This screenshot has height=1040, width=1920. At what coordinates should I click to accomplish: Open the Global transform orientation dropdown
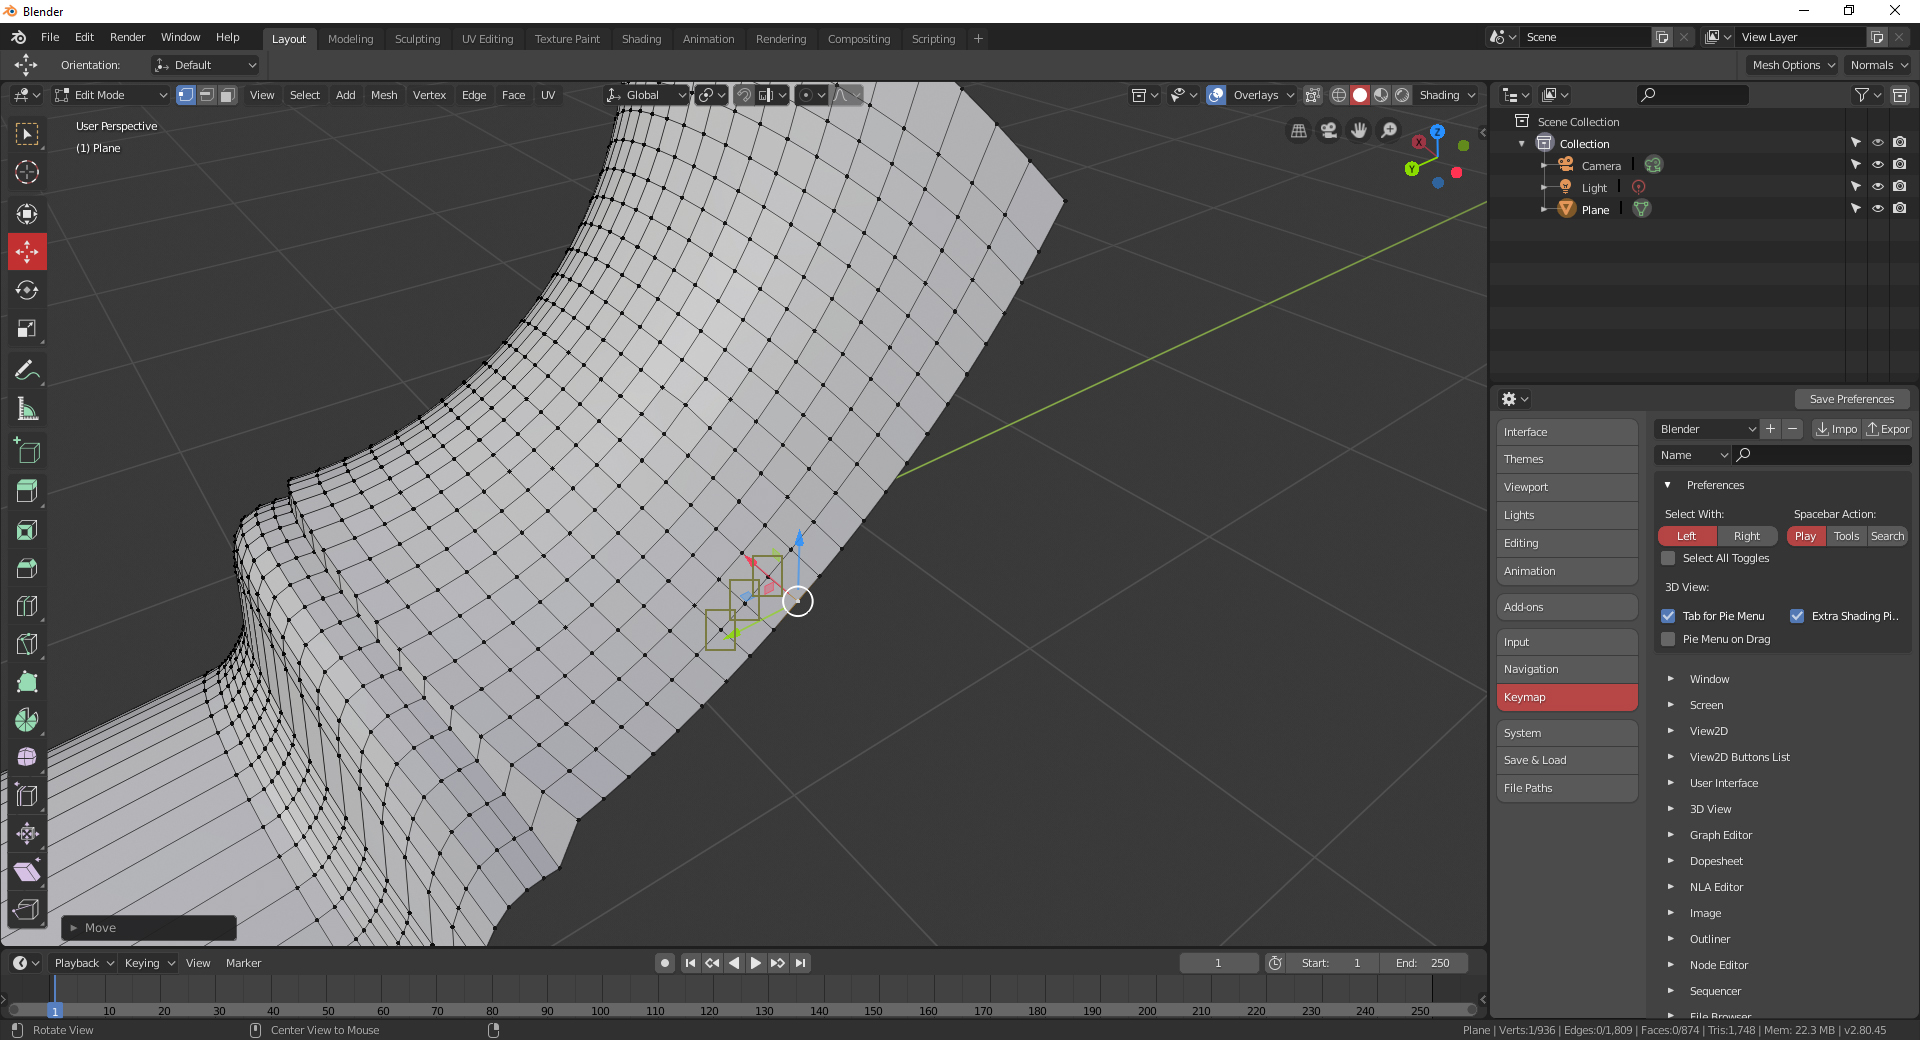pos(646,95)
